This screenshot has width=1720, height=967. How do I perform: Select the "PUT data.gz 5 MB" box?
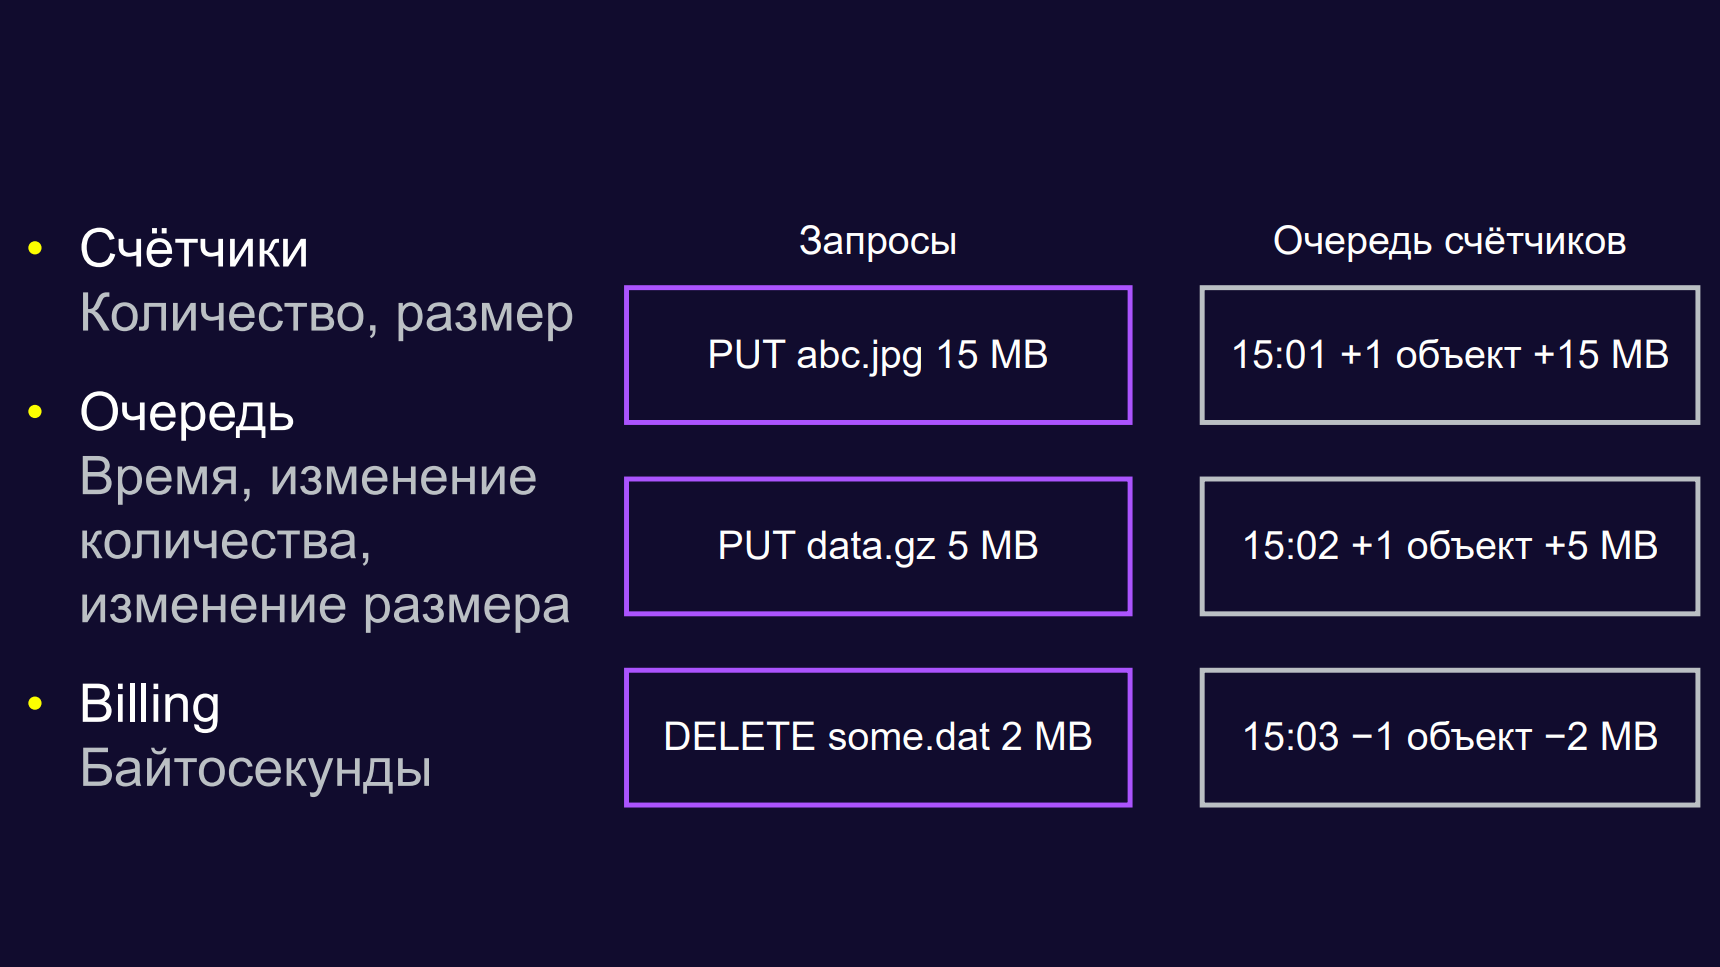click(877, 546)
